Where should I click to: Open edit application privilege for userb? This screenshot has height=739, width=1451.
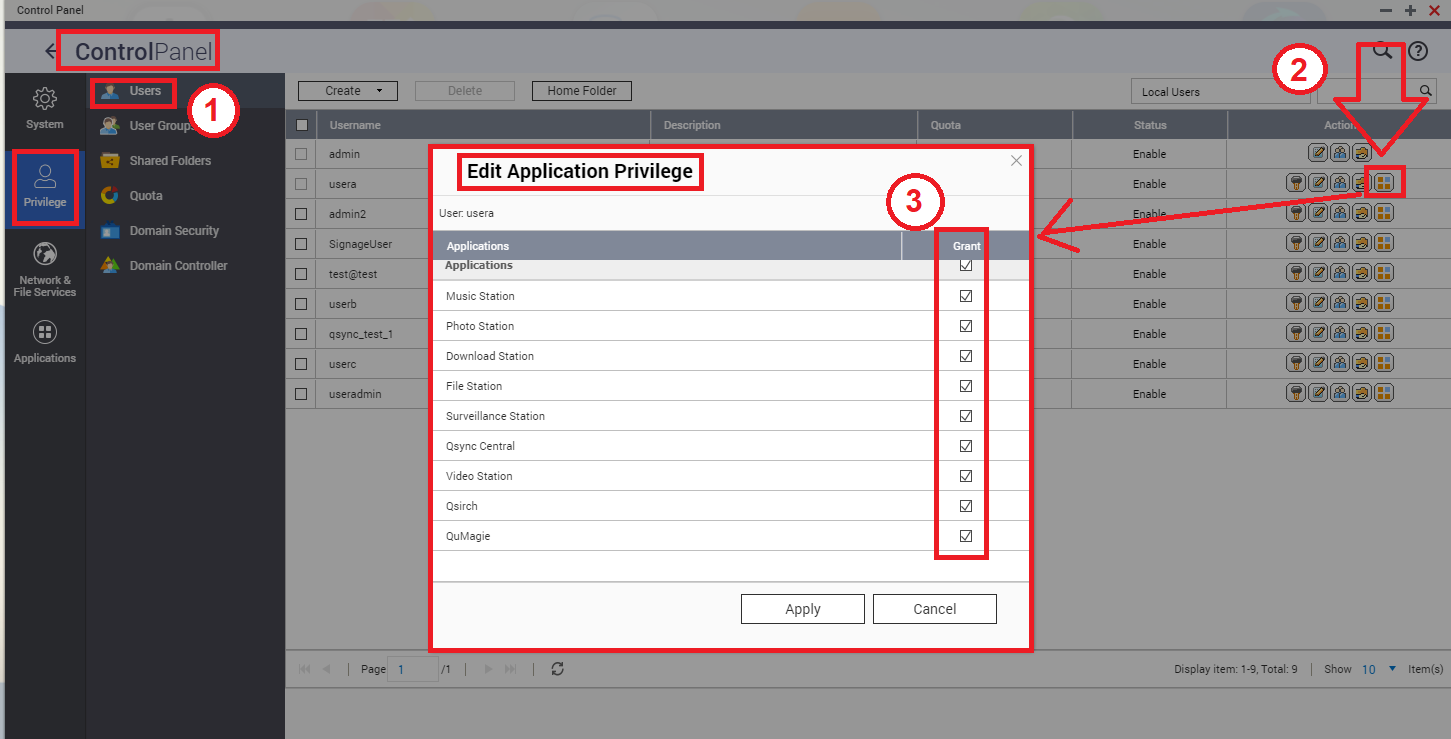(x=1384, y=302)
